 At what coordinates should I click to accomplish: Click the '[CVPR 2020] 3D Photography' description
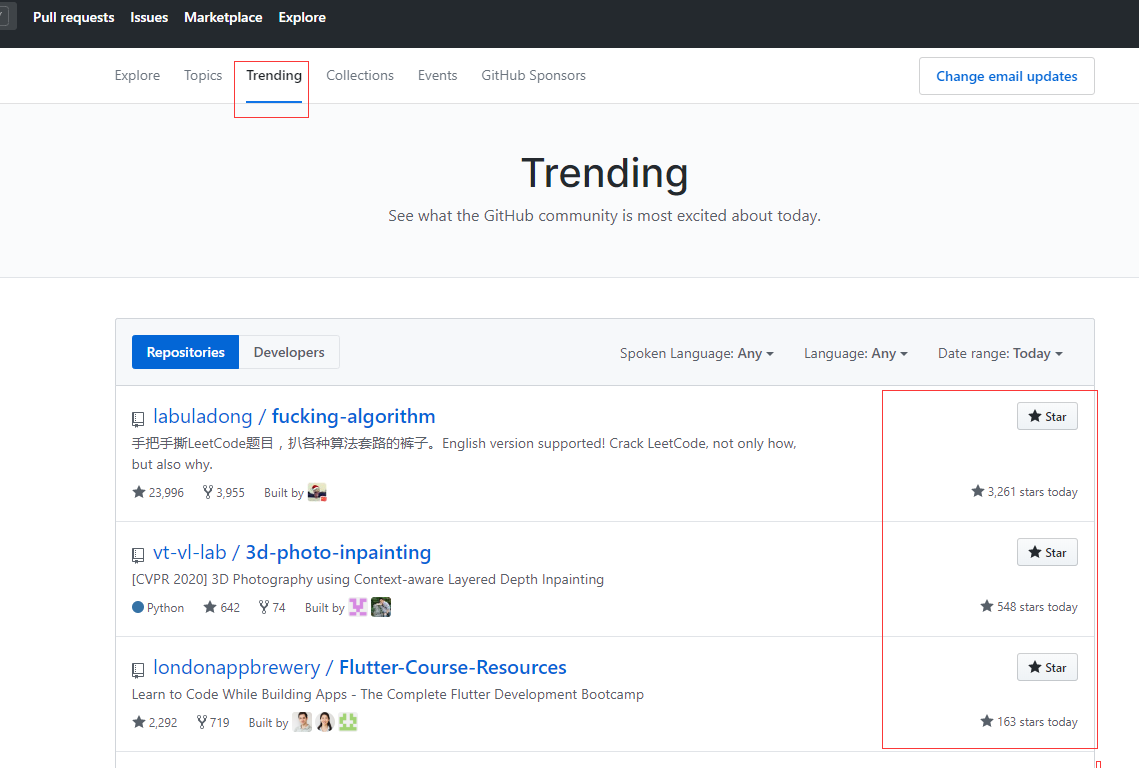[368, 579]
